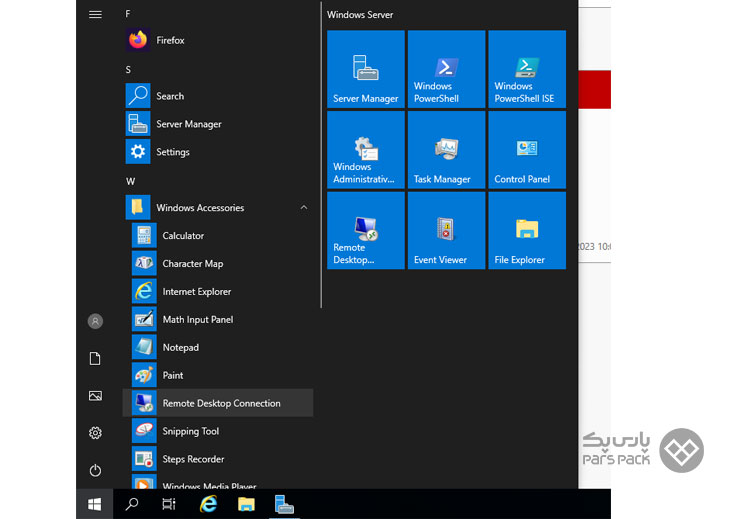
Task: Launch Calculator from Windows Accessories
Action: pyautogui.click(x=218, y=236)
